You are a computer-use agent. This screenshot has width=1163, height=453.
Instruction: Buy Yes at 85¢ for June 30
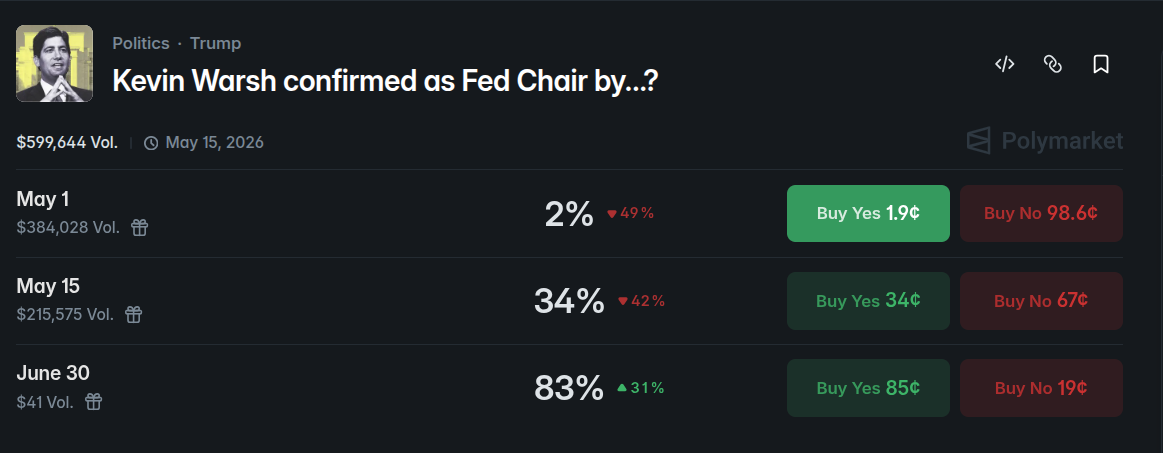pos(868,387)
